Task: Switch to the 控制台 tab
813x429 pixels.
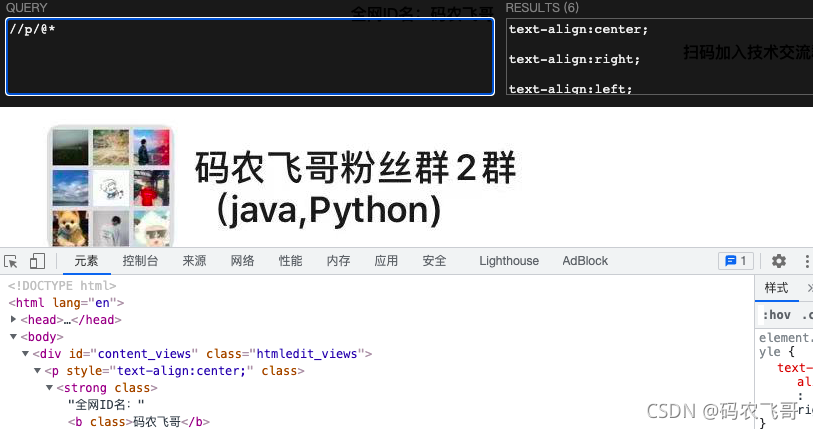Action: pos(140,261)
